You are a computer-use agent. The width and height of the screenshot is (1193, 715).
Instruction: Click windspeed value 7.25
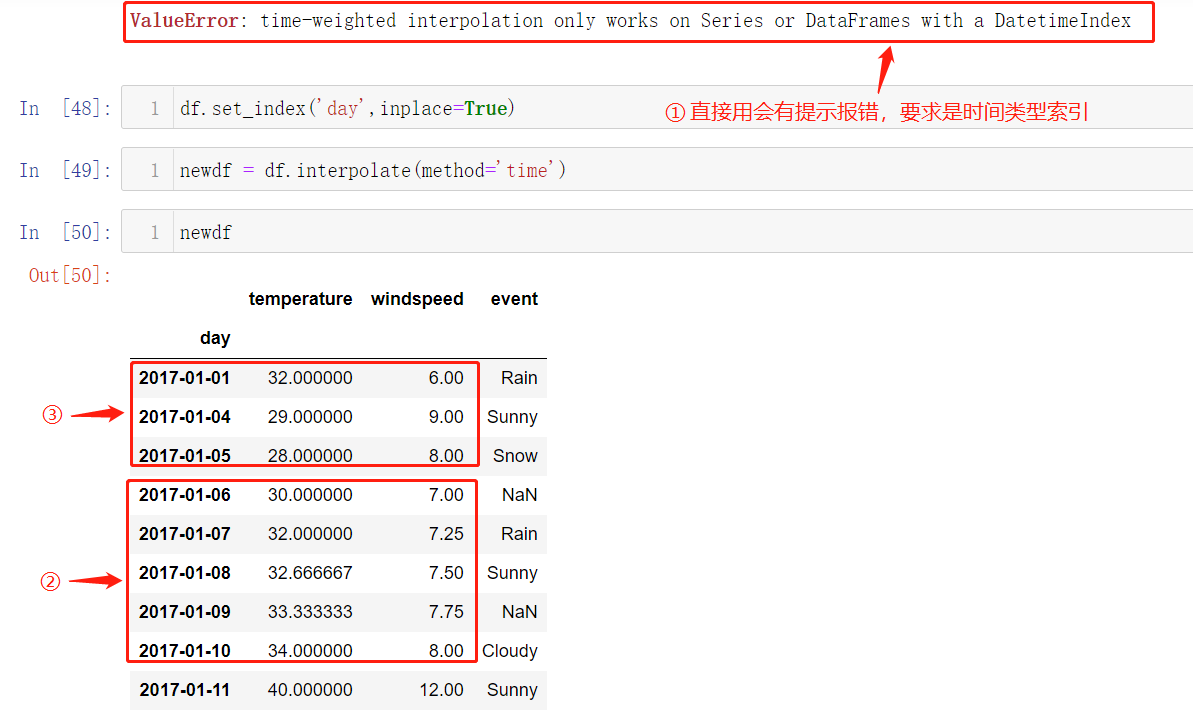446,534
